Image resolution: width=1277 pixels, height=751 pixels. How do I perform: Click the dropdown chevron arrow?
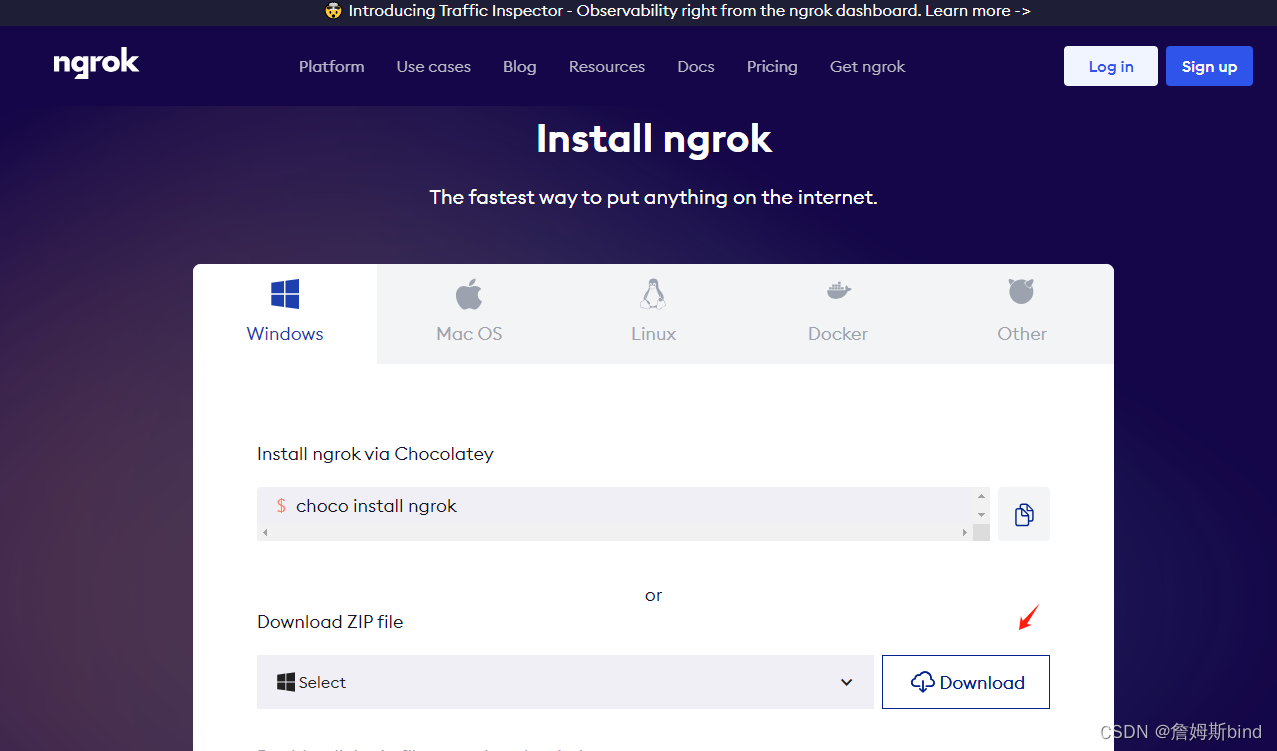click(x=846, y=682)
